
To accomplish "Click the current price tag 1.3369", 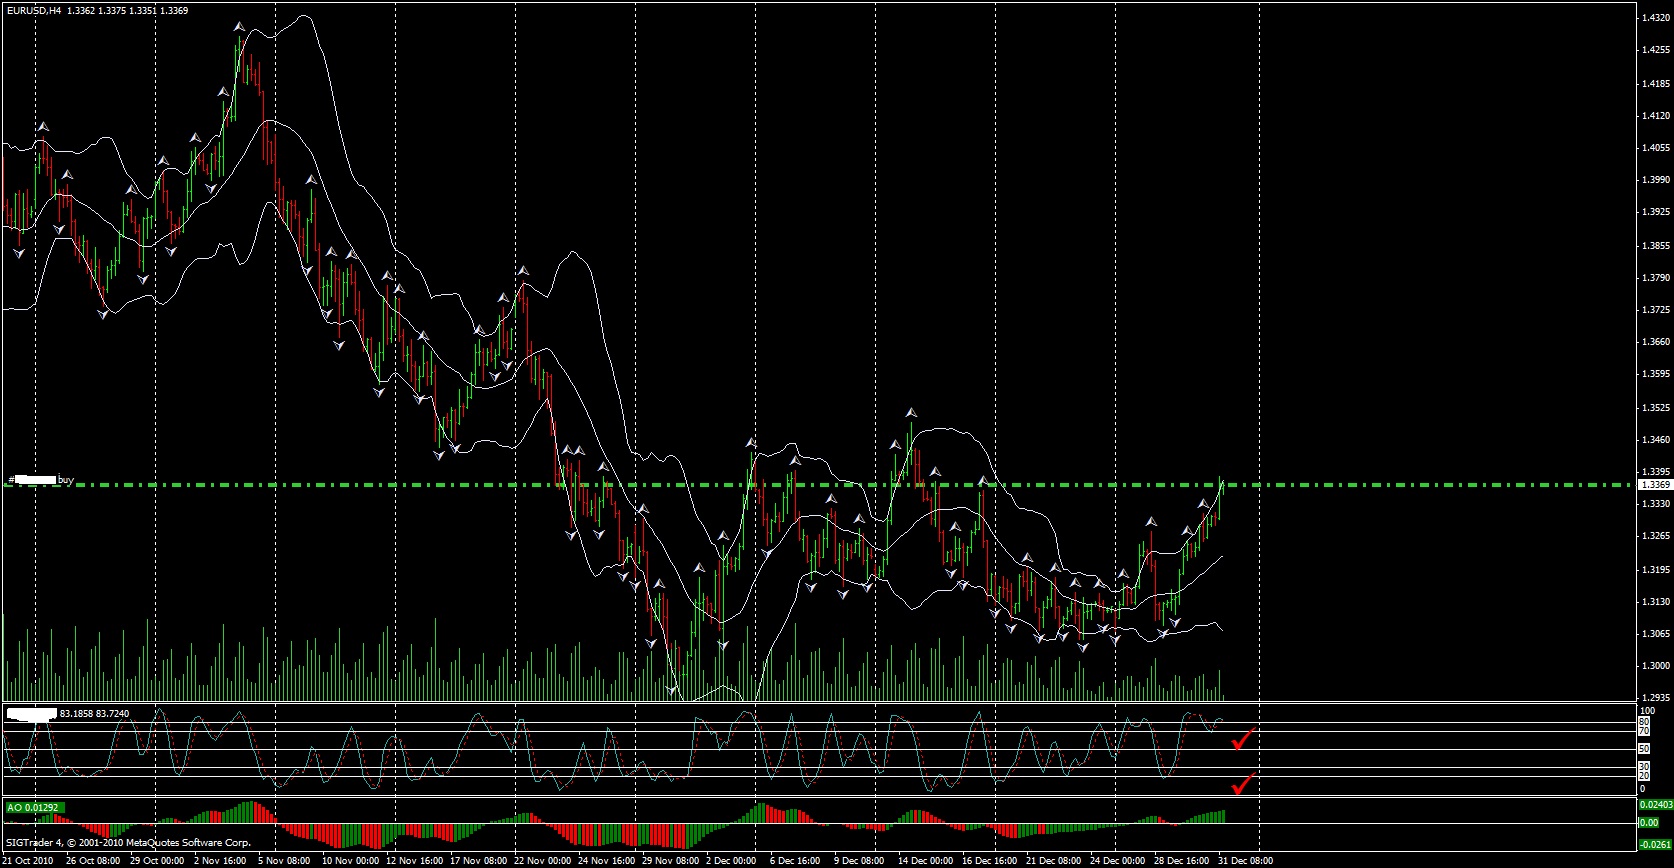I will click(x=1655, y=485).
